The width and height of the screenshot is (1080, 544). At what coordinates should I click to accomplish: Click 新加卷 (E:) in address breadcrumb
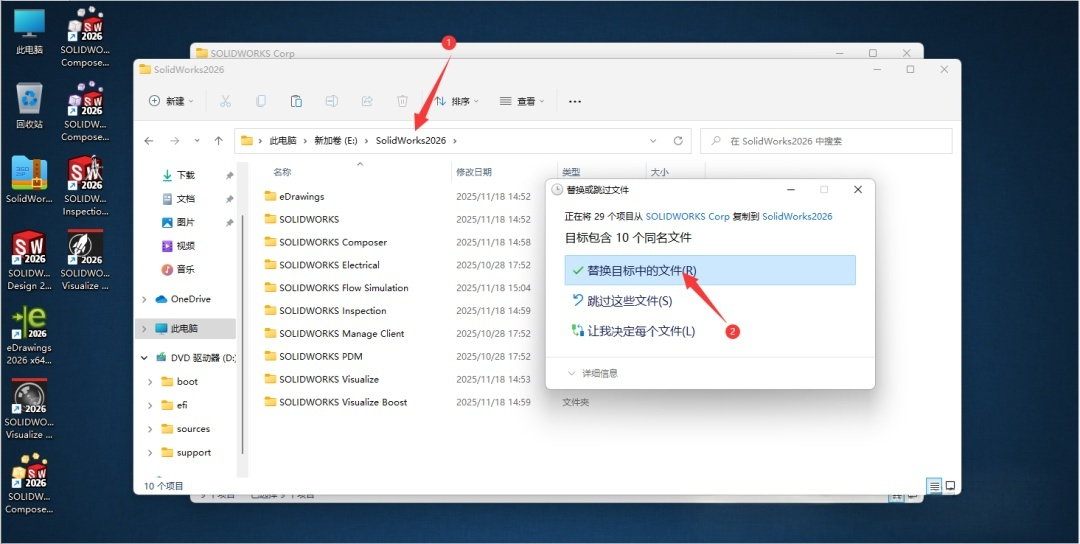335,140
